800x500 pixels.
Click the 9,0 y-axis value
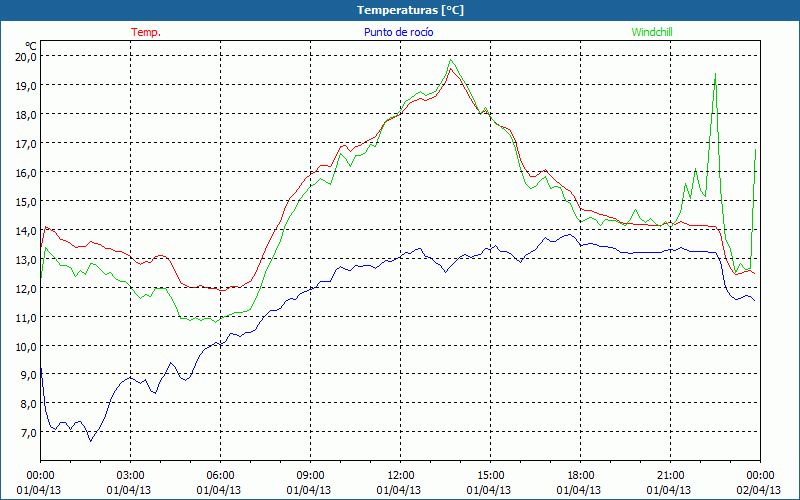coord(28,375)
